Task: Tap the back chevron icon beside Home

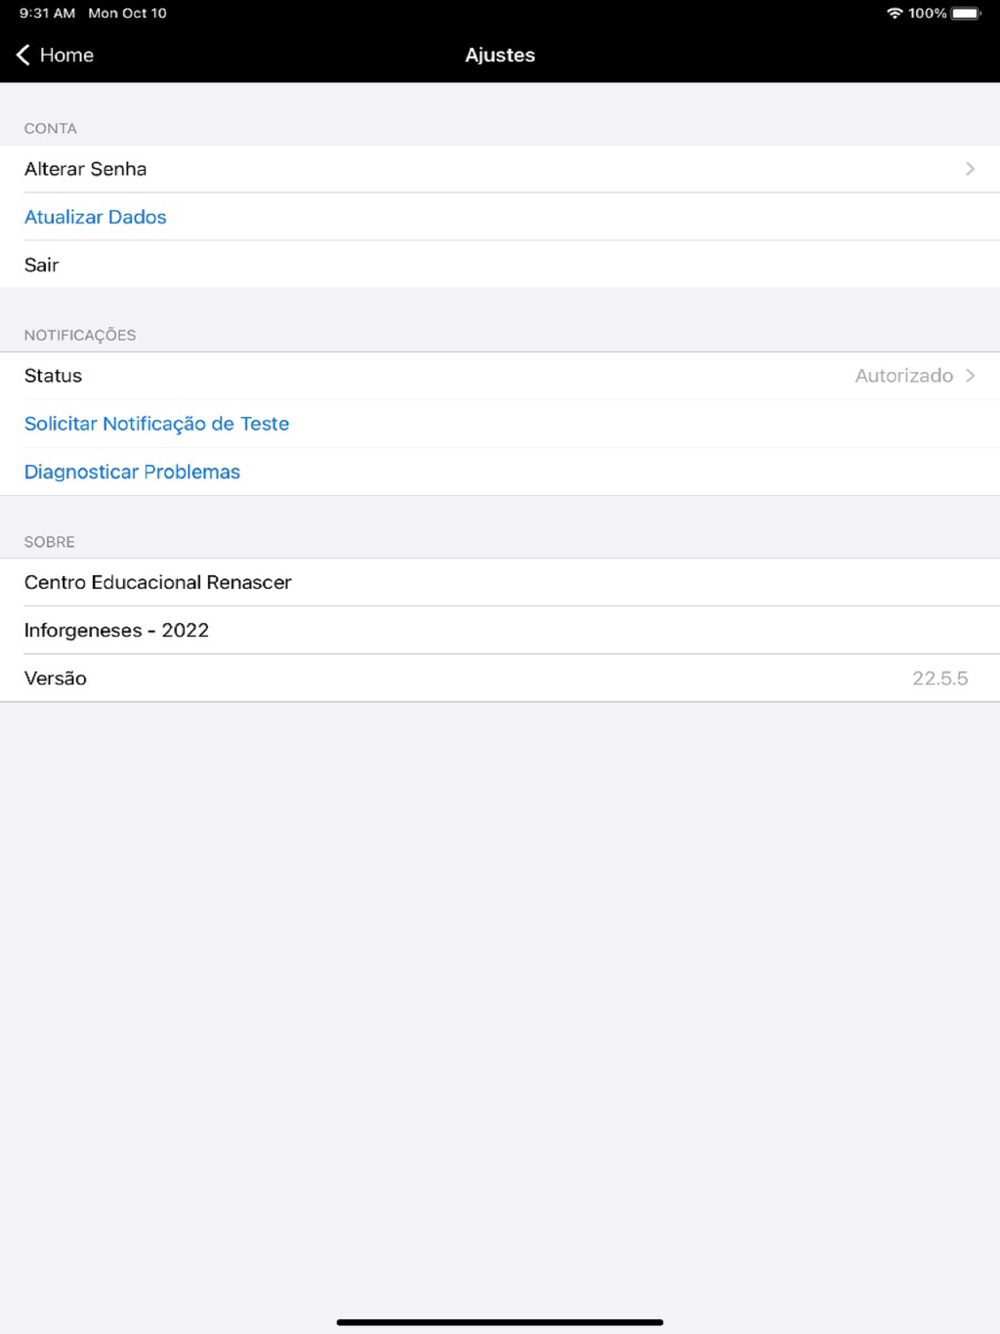Action: point(23,55)
